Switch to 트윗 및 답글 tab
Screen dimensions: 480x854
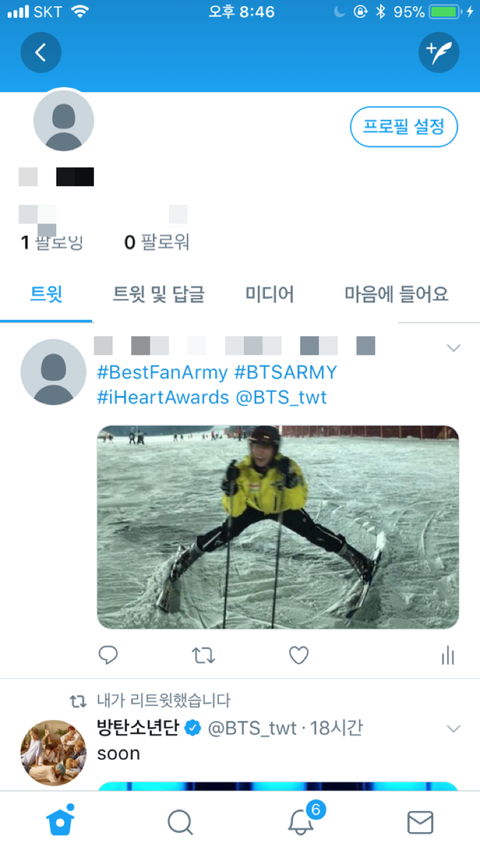[x=159, y=294]
